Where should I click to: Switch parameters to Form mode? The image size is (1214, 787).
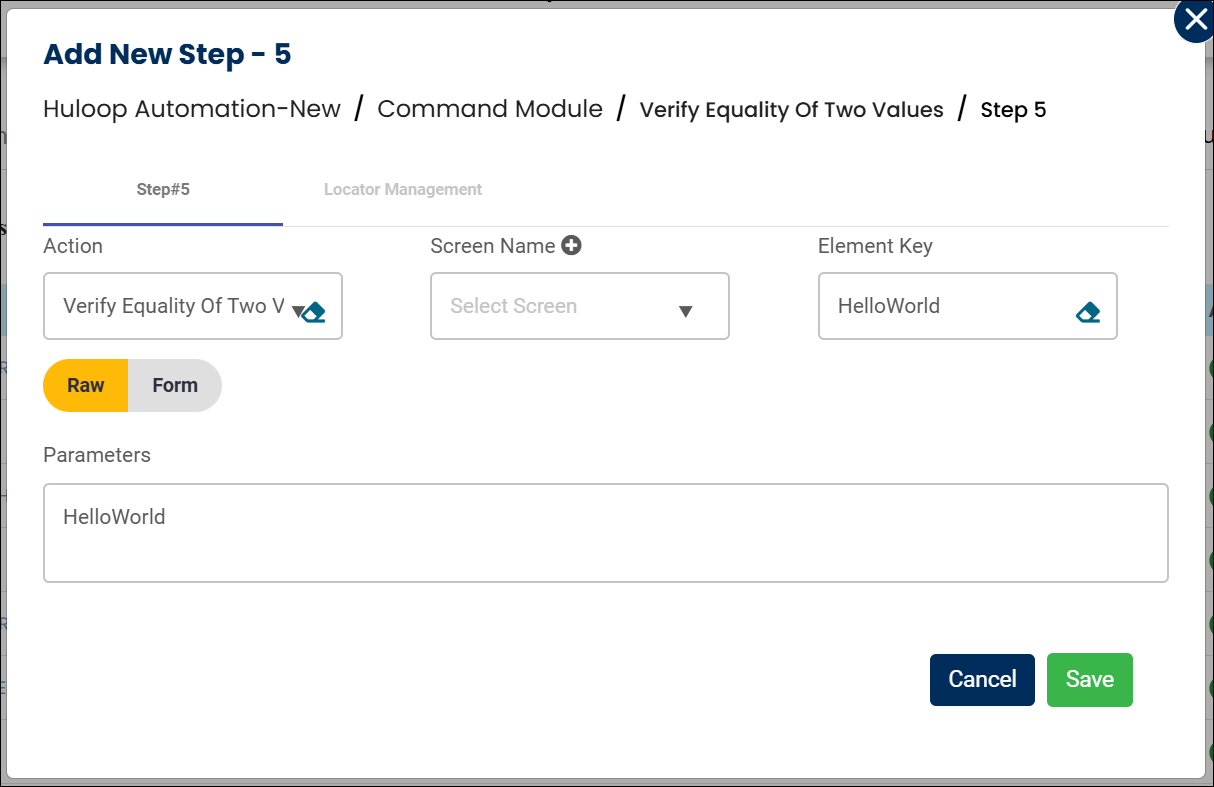pos(175,386)
